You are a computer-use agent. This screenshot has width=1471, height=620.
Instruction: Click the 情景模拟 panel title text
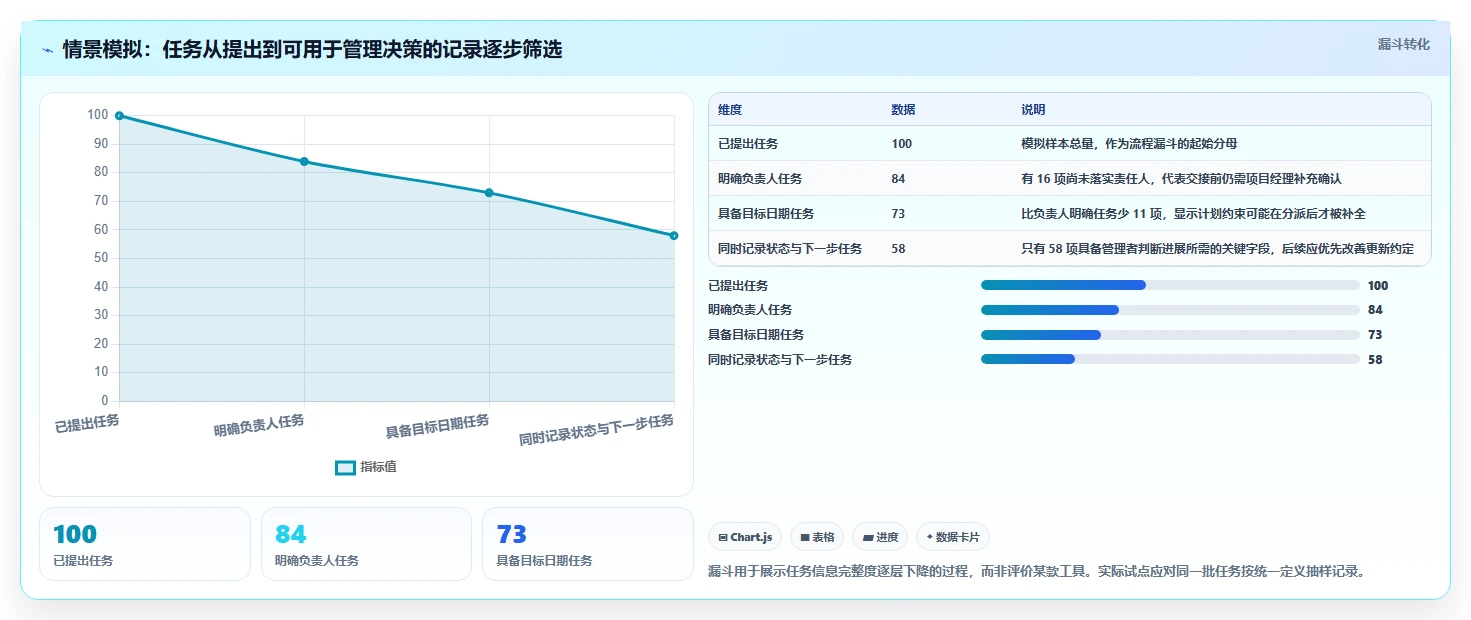pyautogui.click(x=312, y=49)
